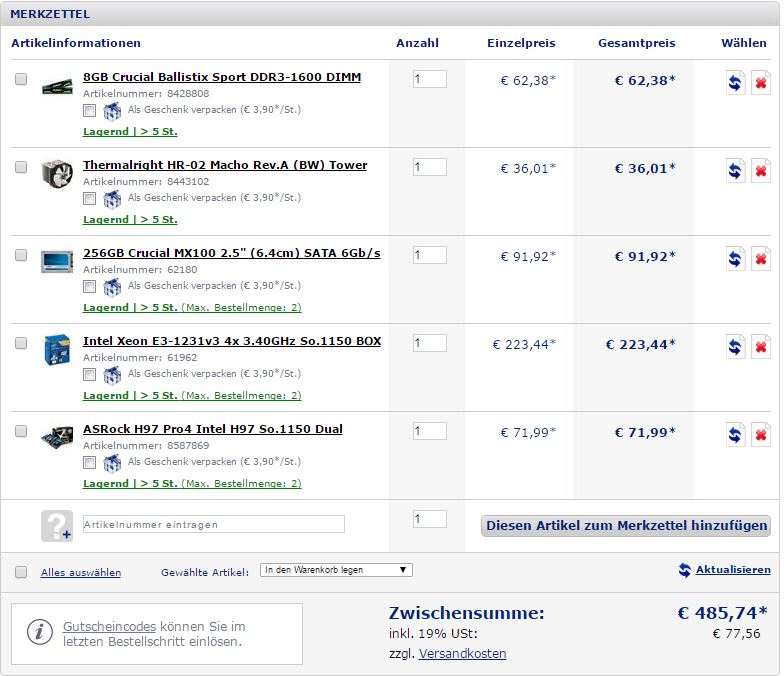784x676 pixels.
Task: Refresh the Intel Xeon E3-1231v3 row
Action: (735, 346)
